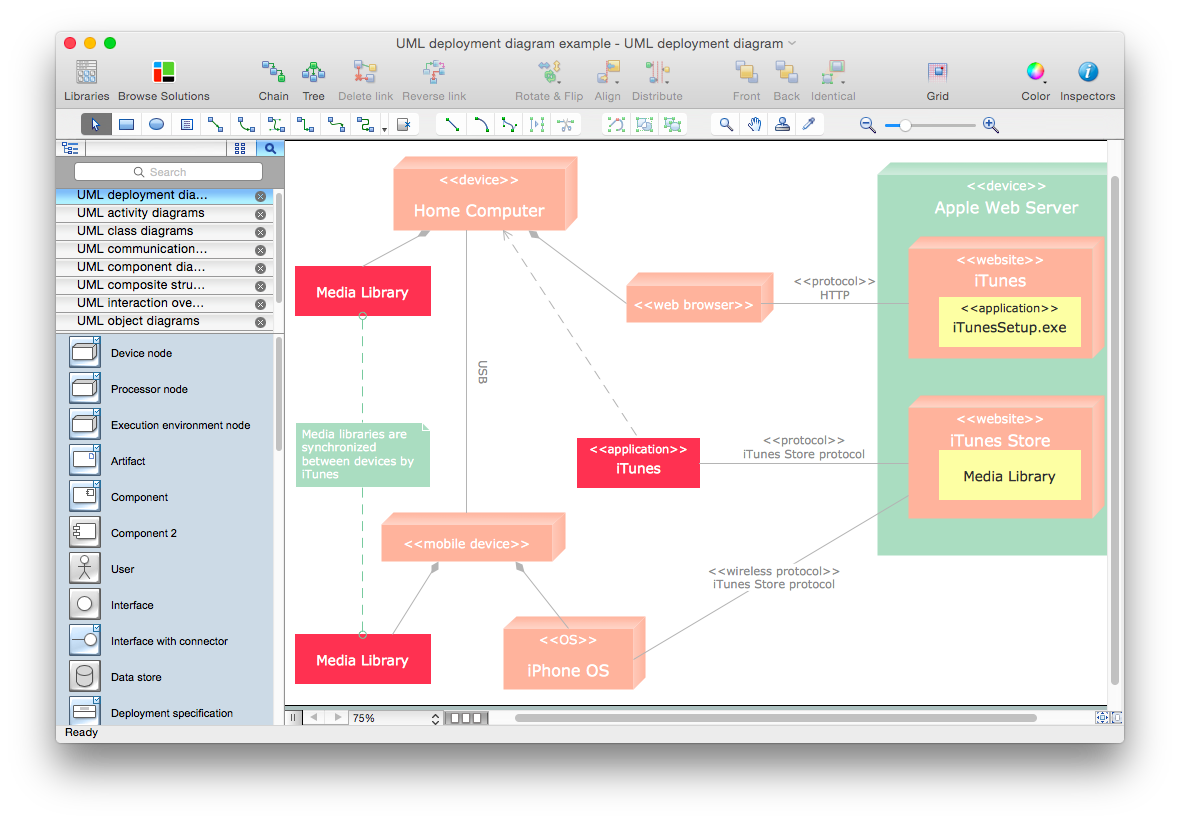
Task: Select the scissors split tool
Action: click(566, 125)
